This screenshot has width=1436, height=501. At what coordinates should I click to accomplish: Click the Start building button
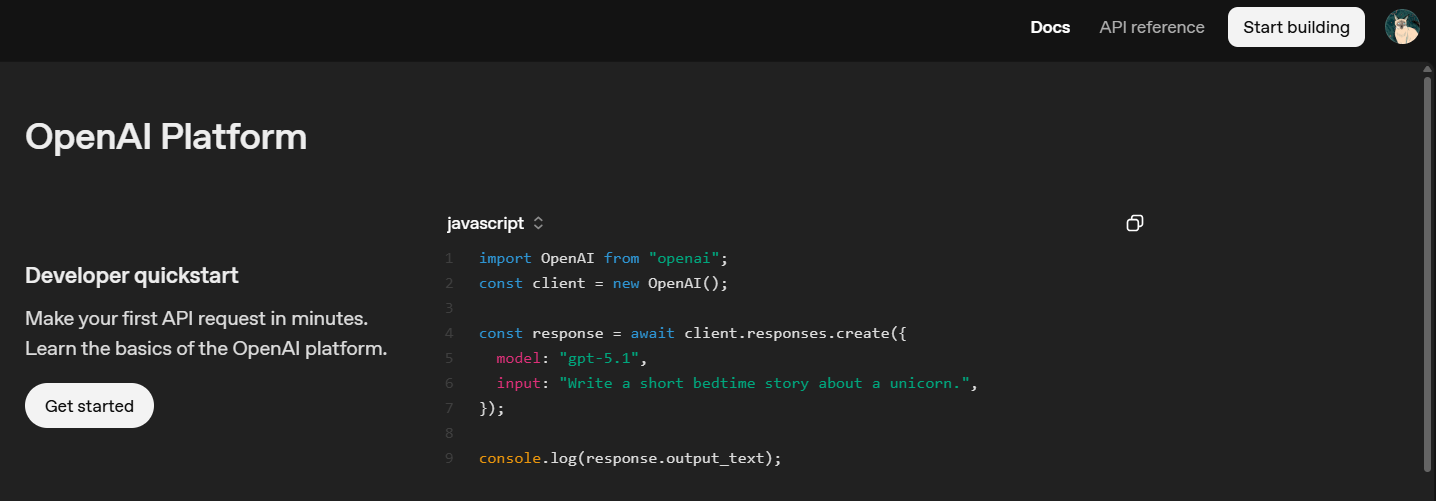(1296, 27)
